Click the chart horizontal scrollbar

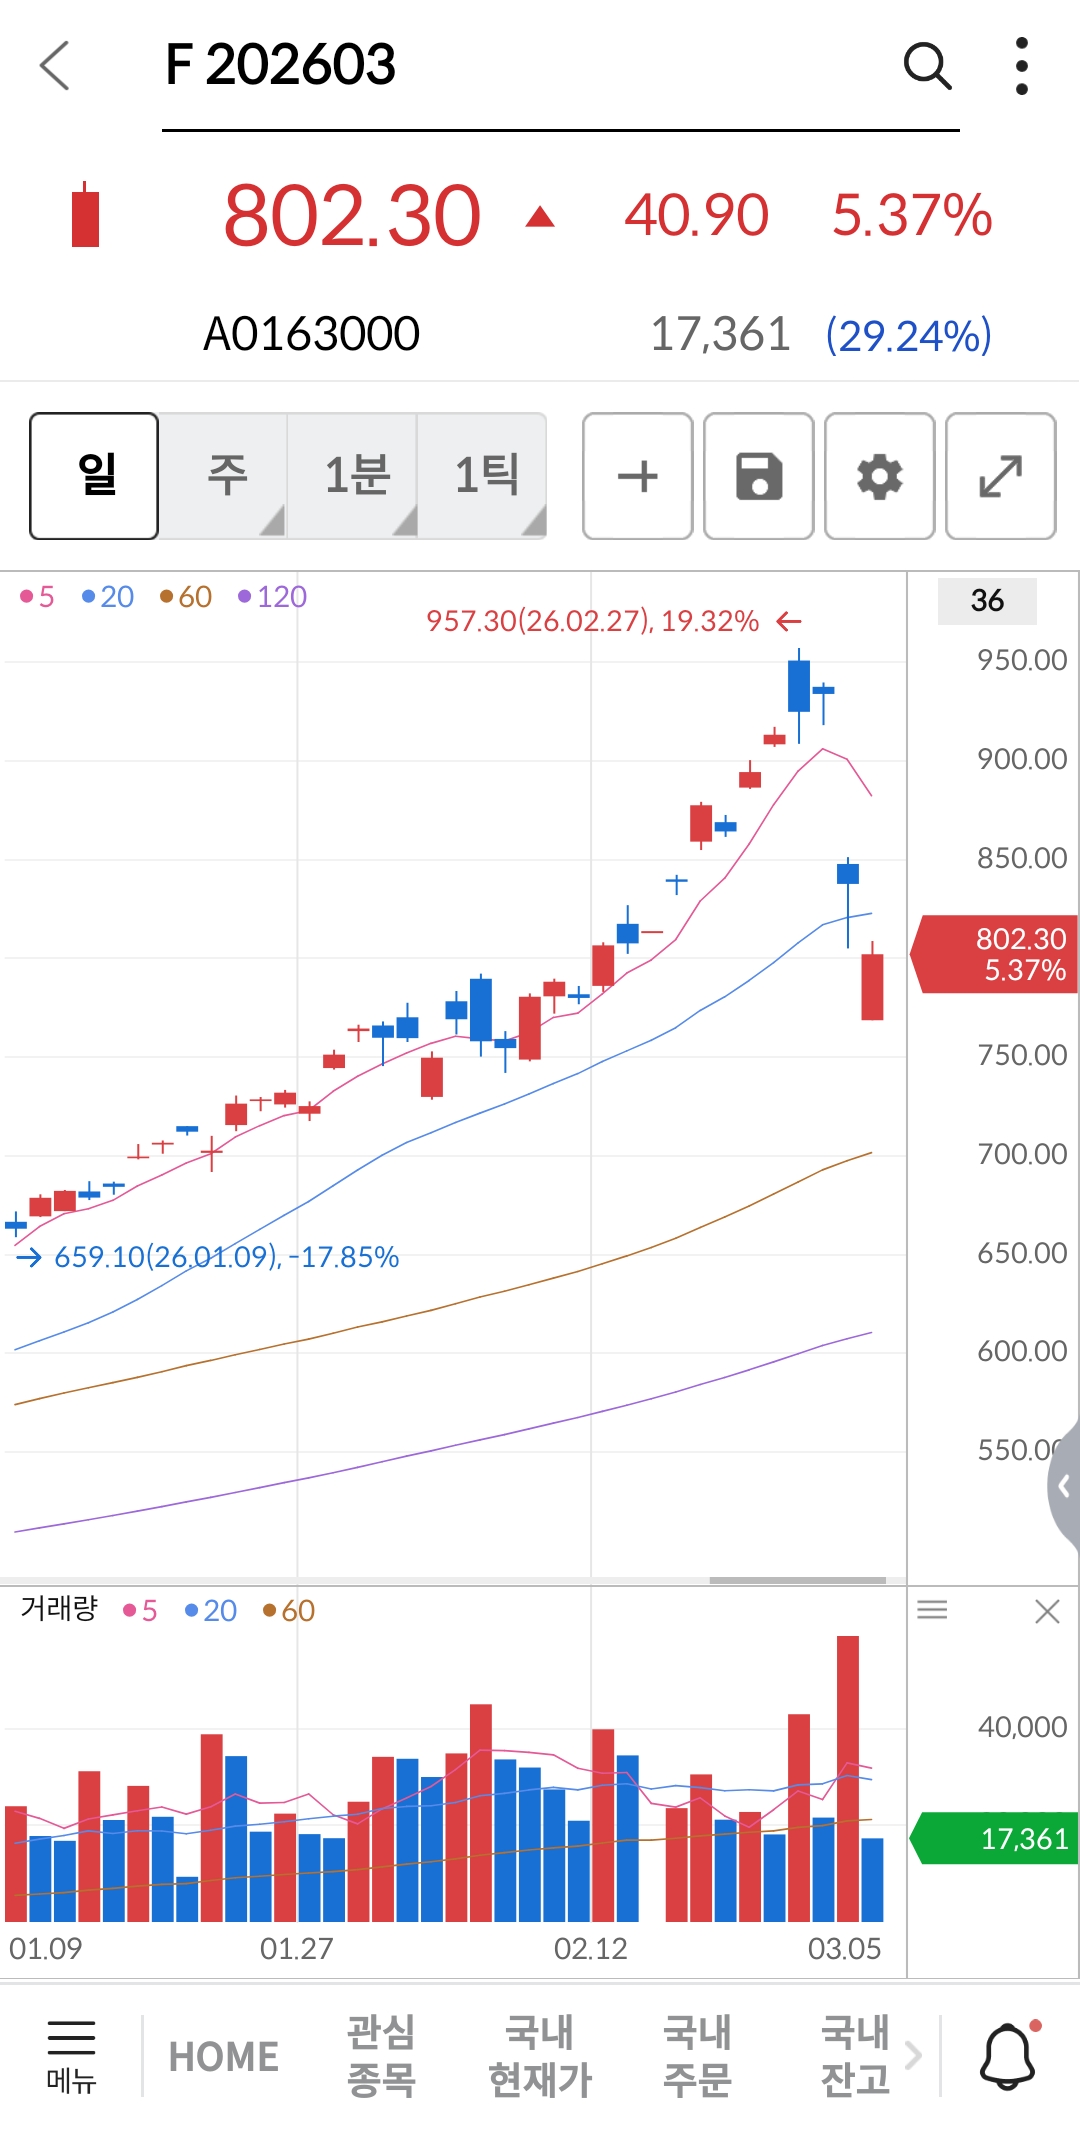[797, 1580]
